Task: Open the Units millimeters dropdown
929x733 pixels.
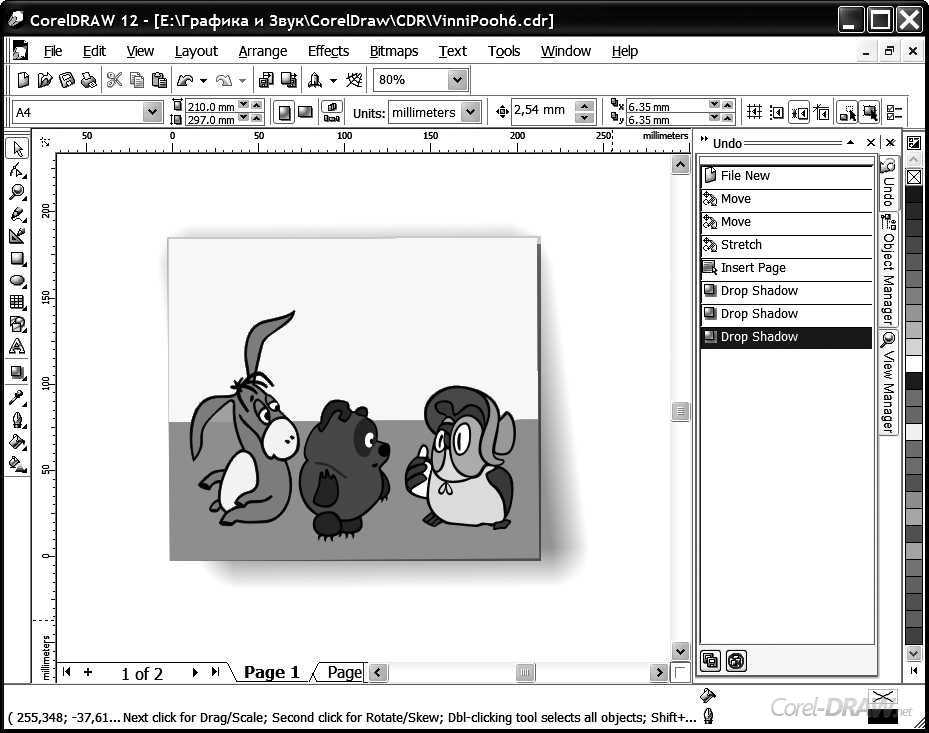Action: coord(470,112)
